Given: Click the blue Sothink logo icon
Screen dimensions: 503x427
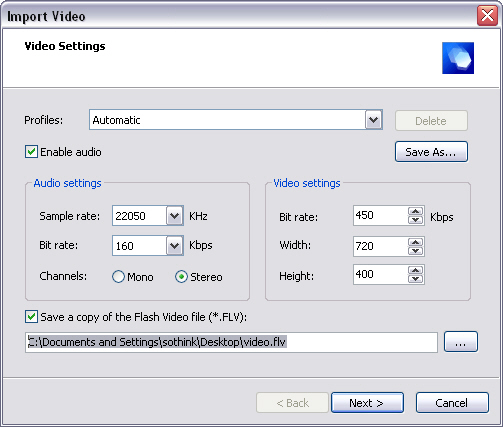Looking at the screenshot, I should (458, 58).
